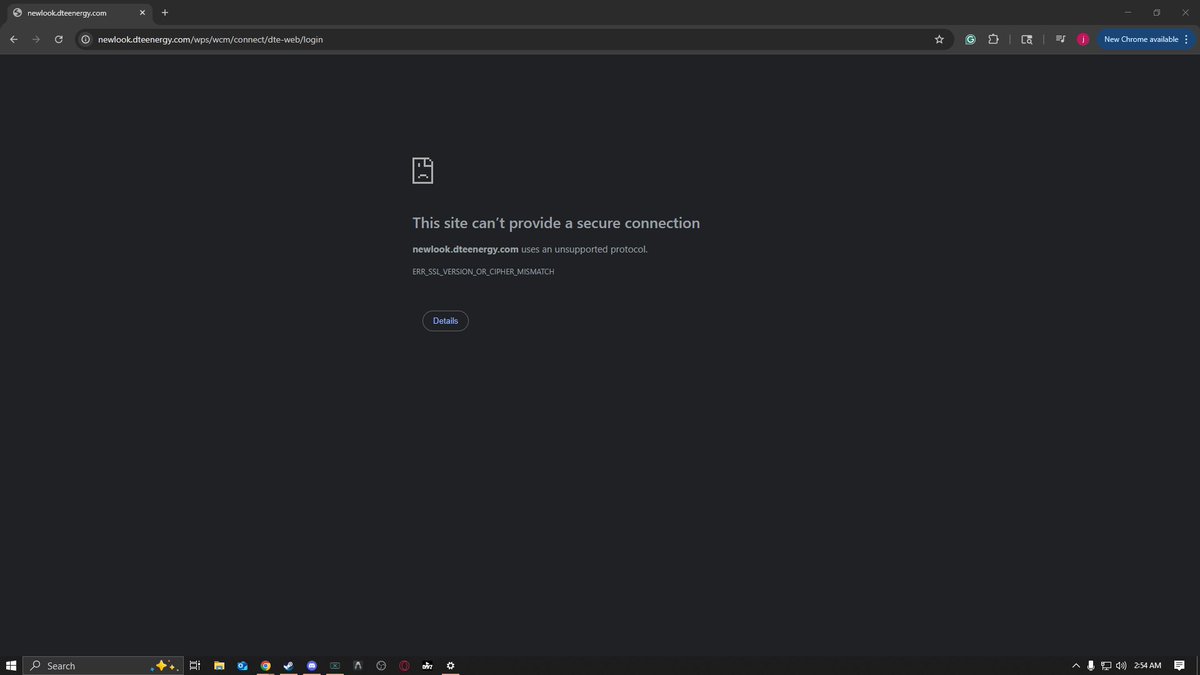This screenshot has height=675, width=1200.
Task: Open Steam from the taskbar
Action: click(289, 666)
